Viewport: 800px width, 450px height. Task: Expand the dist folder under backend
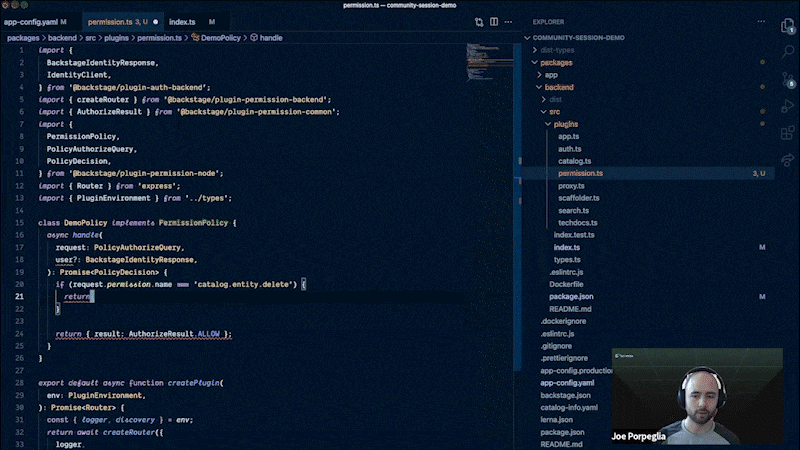[x=555, y=99]
